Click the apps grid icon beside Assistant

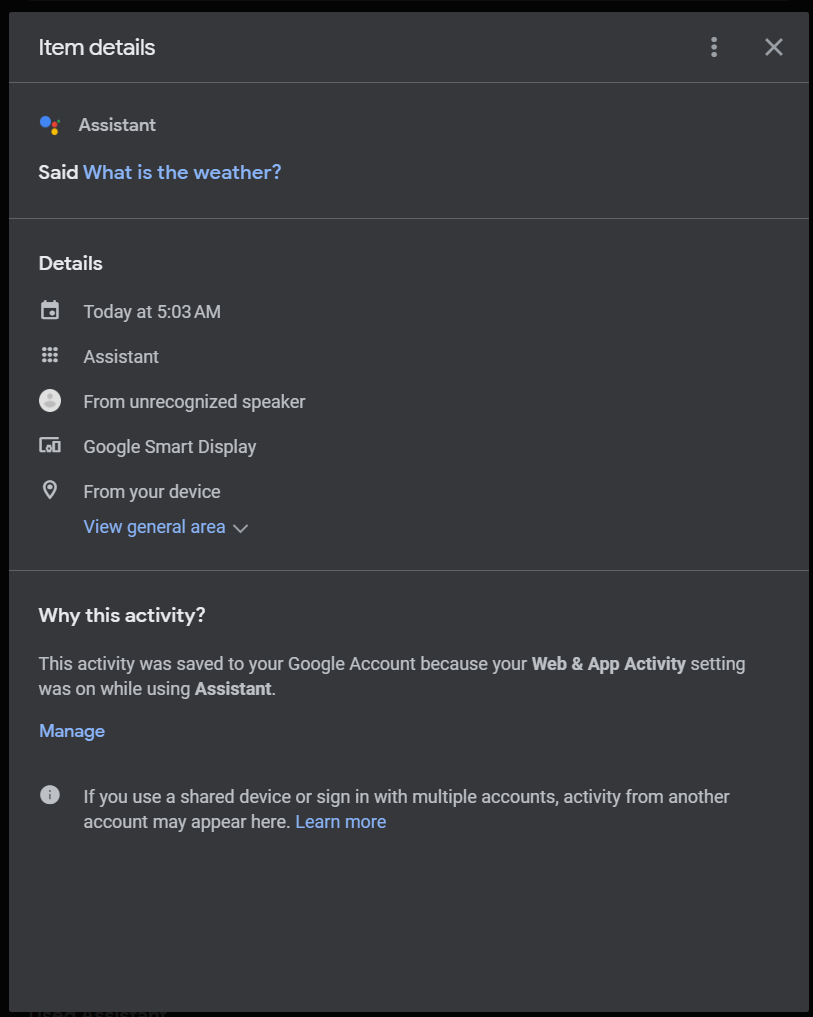point(50,356)
